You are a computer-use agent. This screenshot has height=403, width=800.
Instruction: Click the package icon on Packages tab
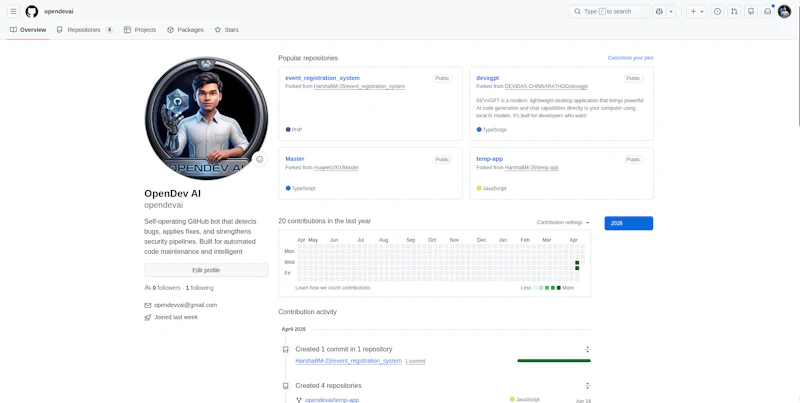[x=170, y=30]
